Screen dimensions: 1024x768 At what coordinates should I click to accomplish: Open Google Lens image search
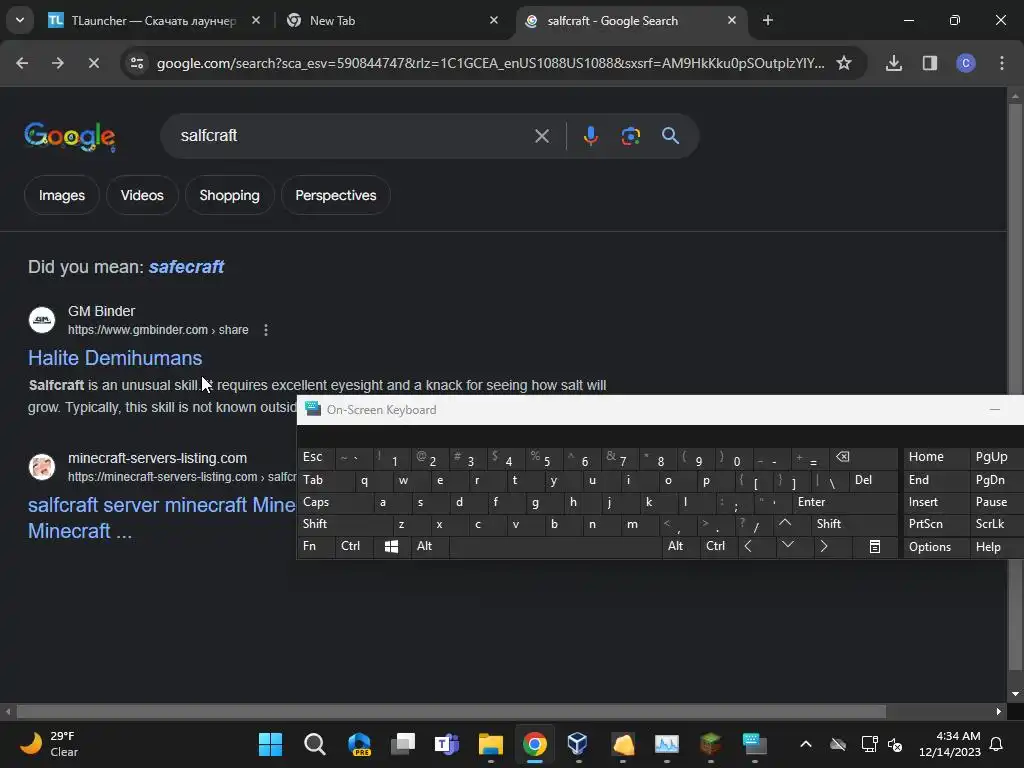pos(630,136)
